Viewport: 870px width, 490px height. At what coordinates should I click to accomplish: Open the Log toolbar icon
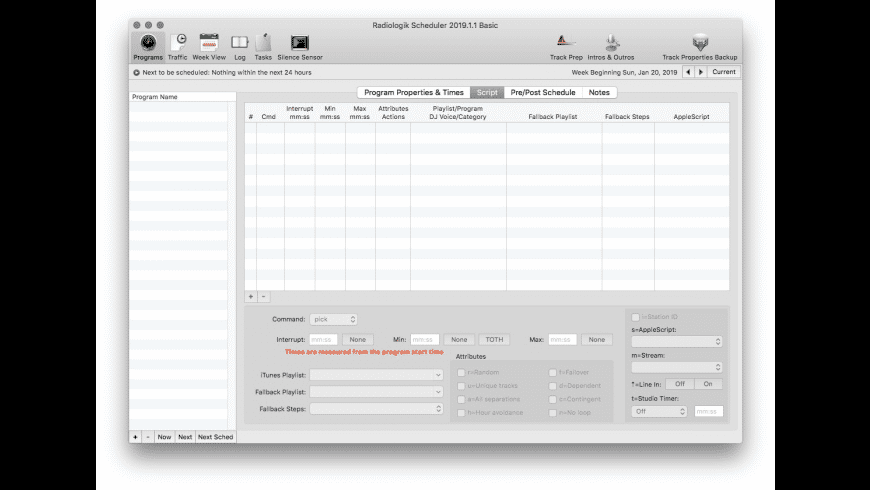click(x=240, y=44)
